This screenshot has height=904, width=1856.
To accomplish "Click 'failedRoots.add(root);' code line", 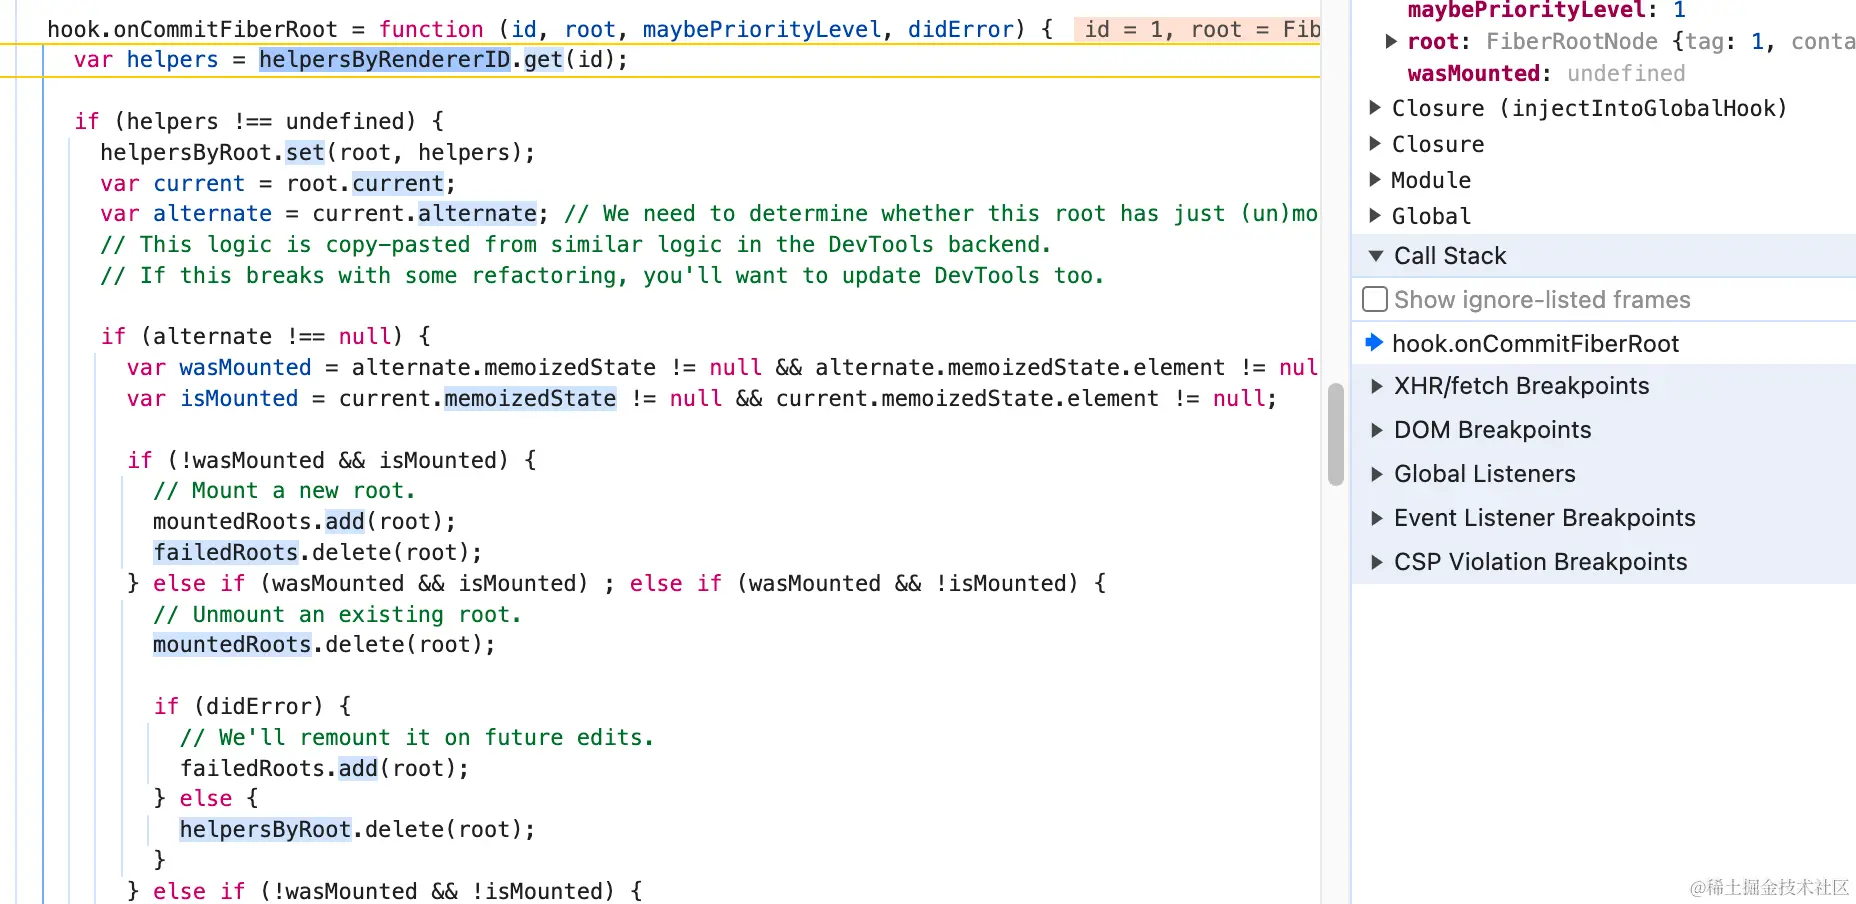I will tap(324, 768).
